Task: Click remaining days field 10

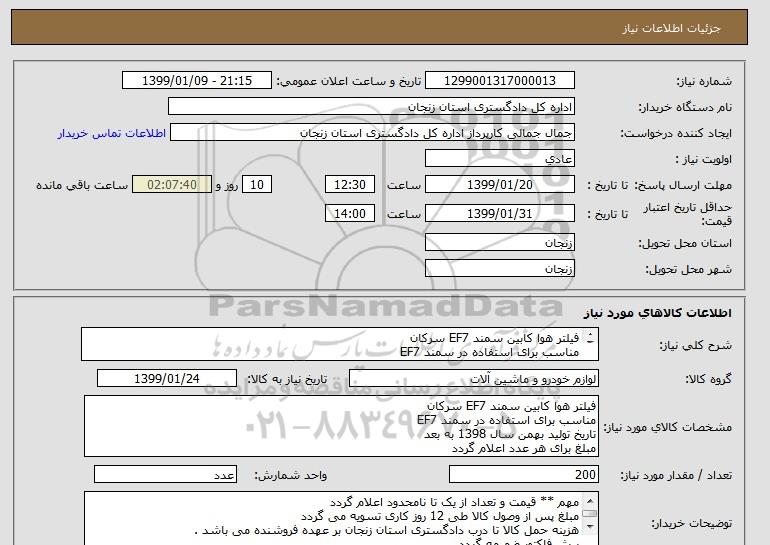Action: pos(257,185)
